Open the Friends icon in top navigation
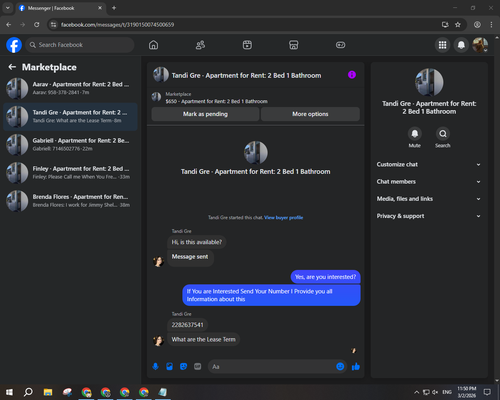 coord(200,45)
